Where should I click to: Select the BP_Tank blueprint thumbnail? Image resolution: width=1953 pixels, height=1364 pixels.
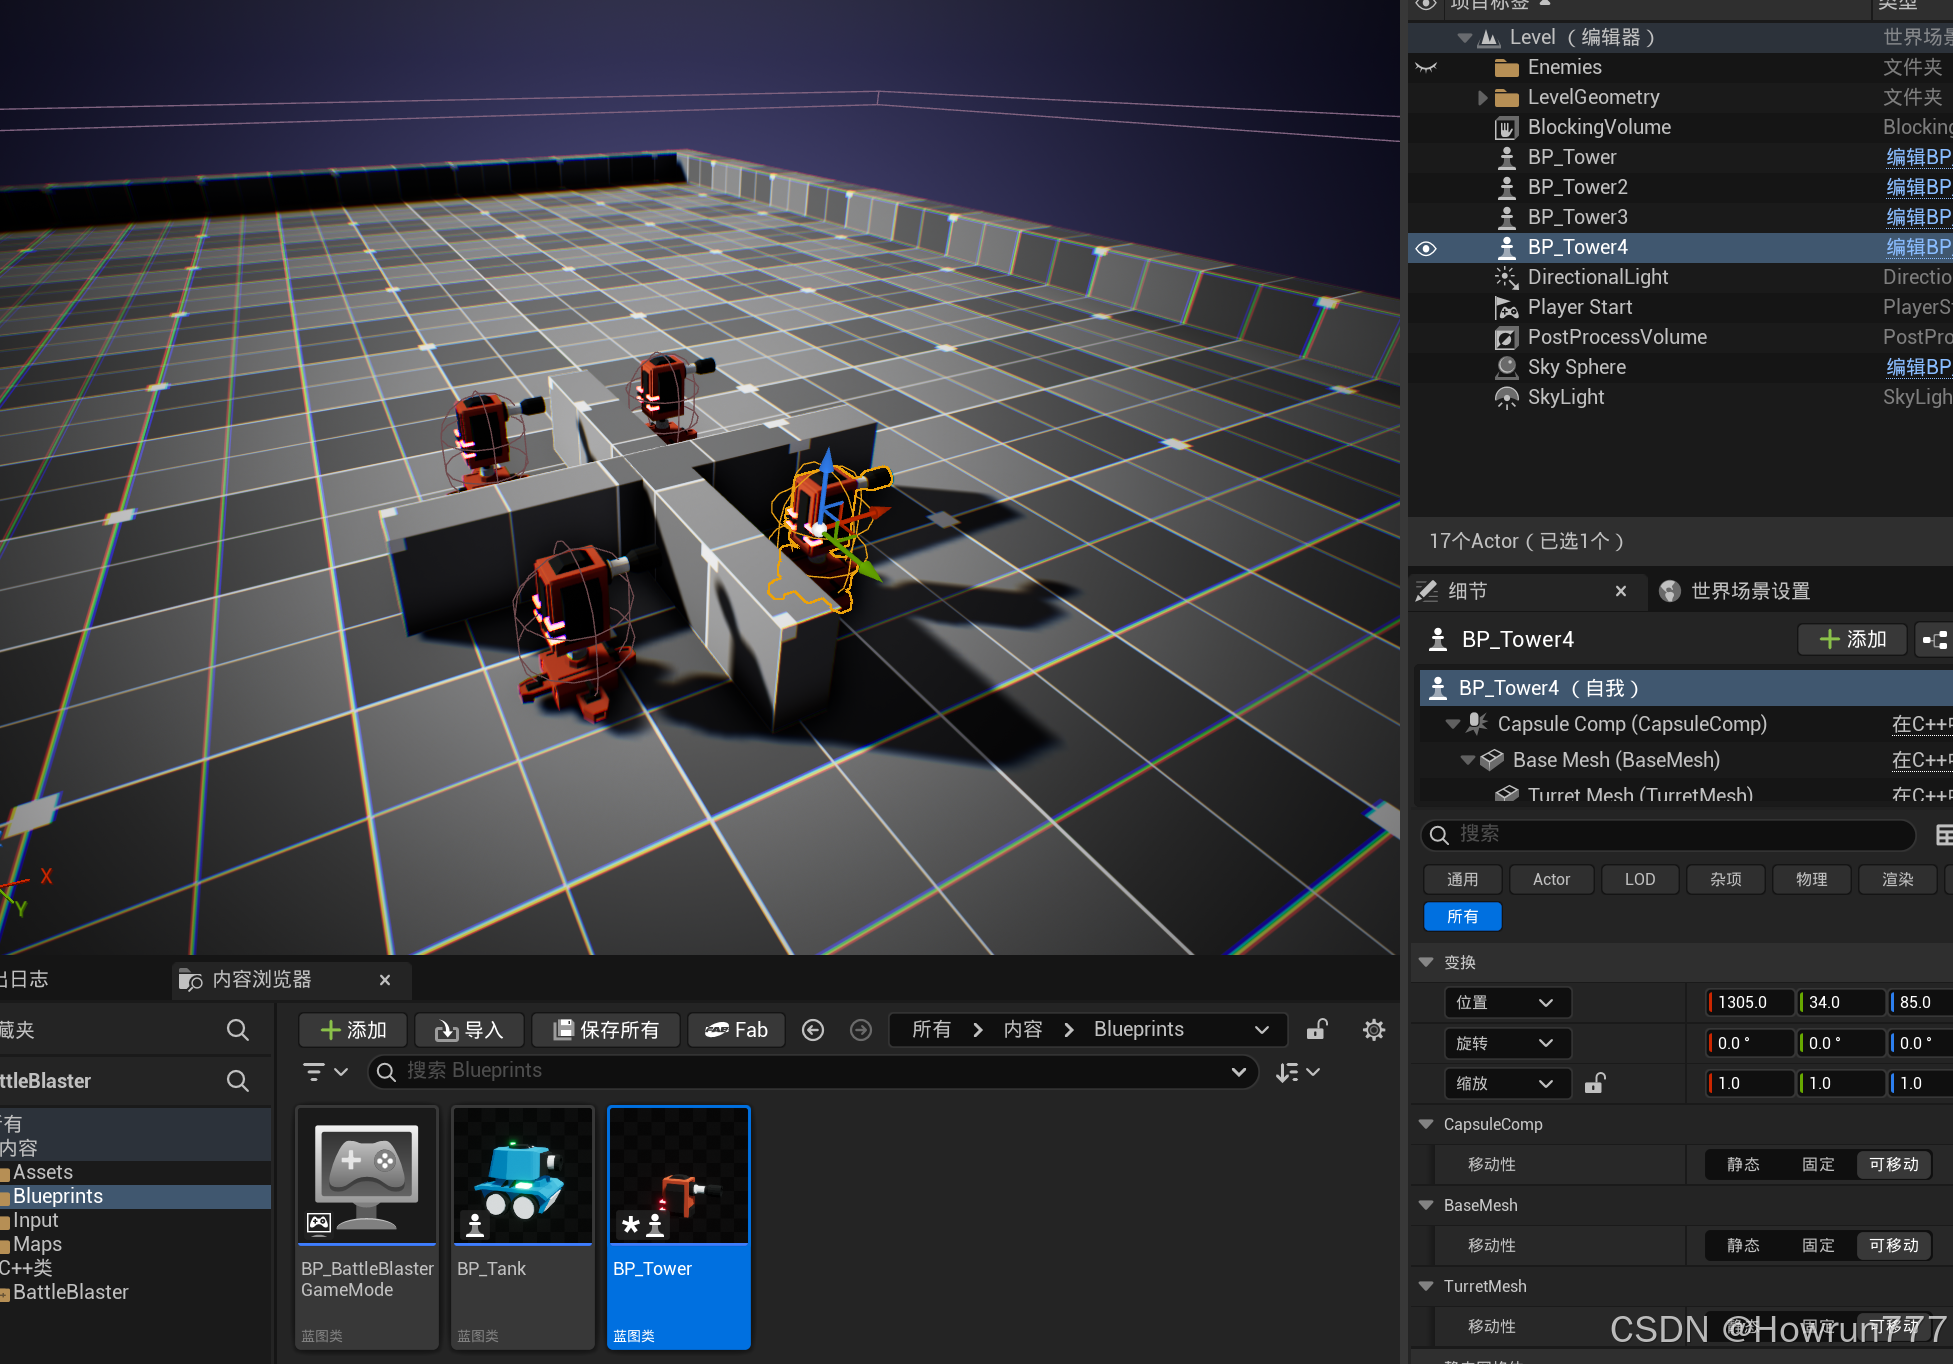coord(523,1177)
